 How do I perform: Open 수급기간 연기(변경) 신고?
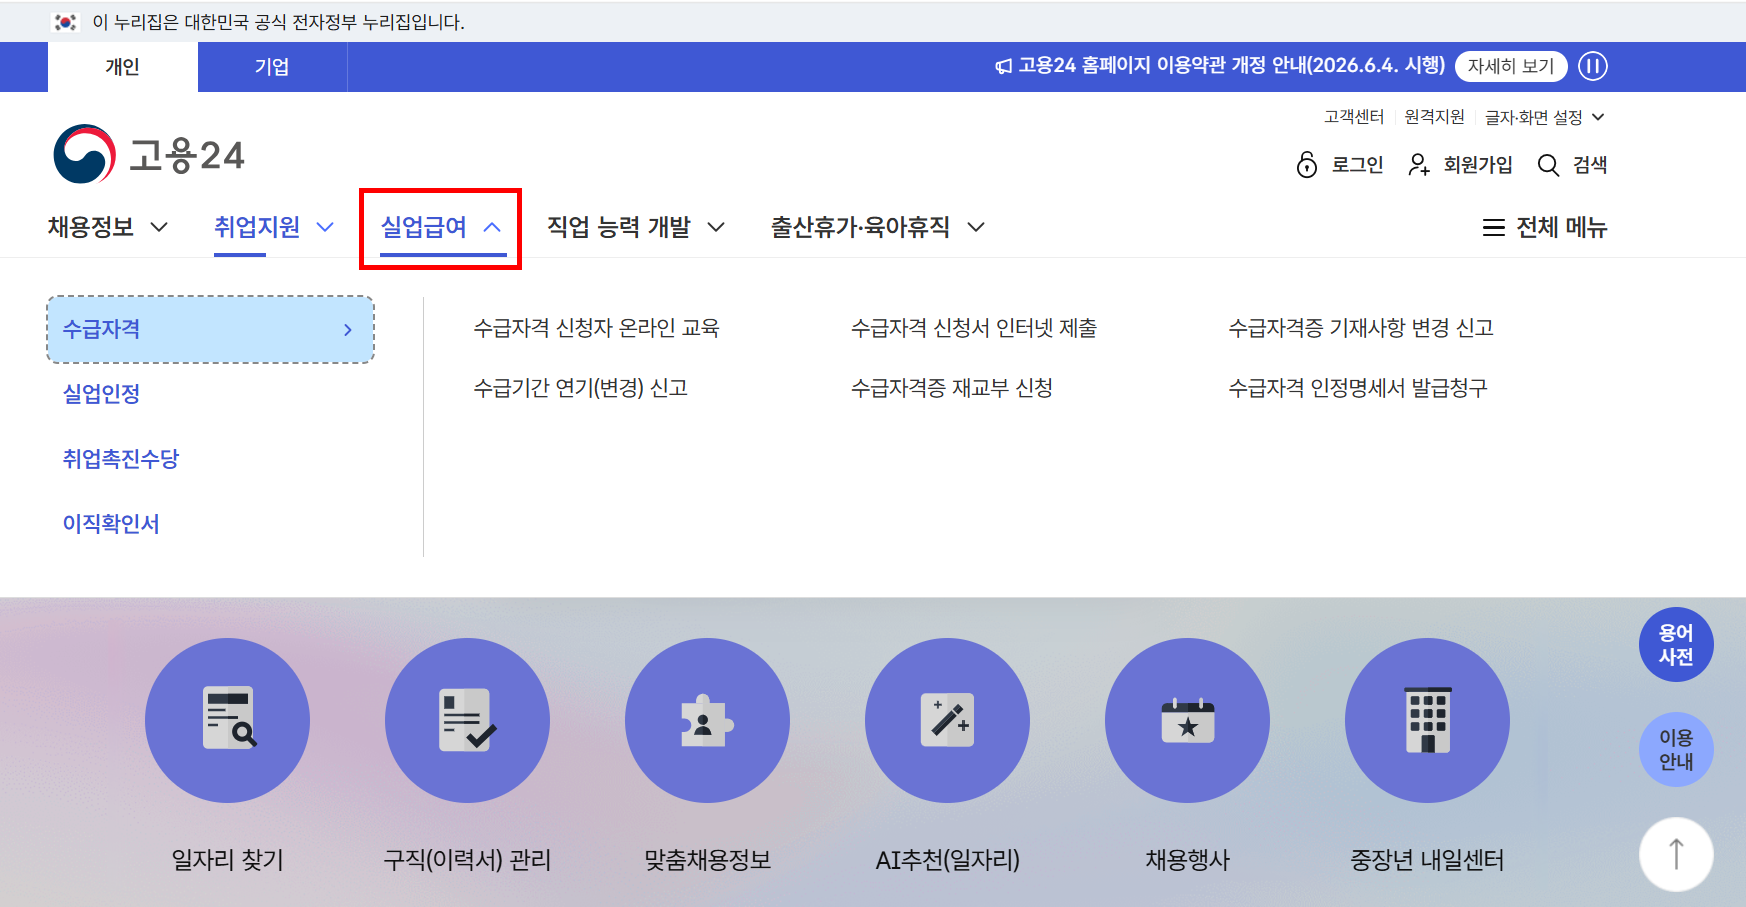click(581, 388)
